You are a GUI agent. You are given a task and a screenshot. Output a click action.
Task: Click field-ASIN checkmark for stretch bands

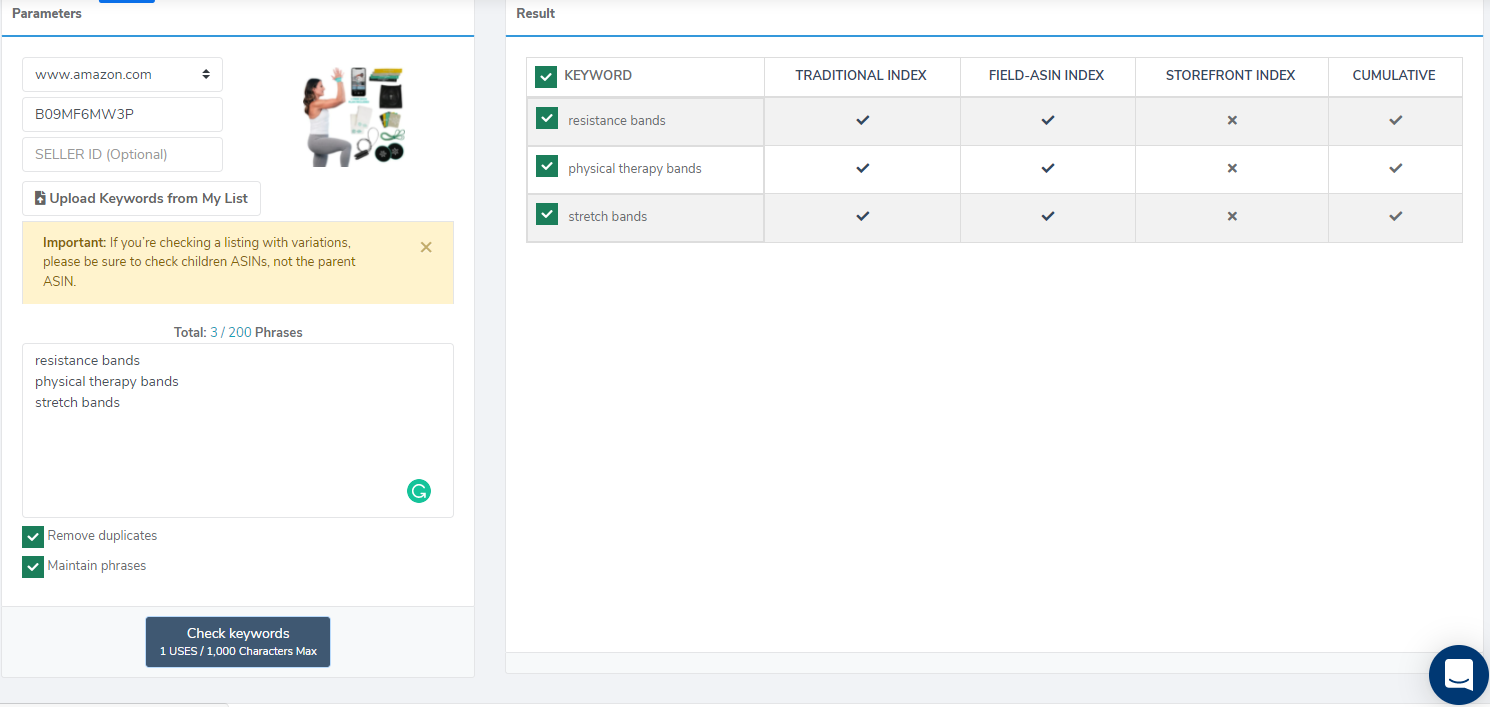pyautogui.click(x=1048, y=216)
